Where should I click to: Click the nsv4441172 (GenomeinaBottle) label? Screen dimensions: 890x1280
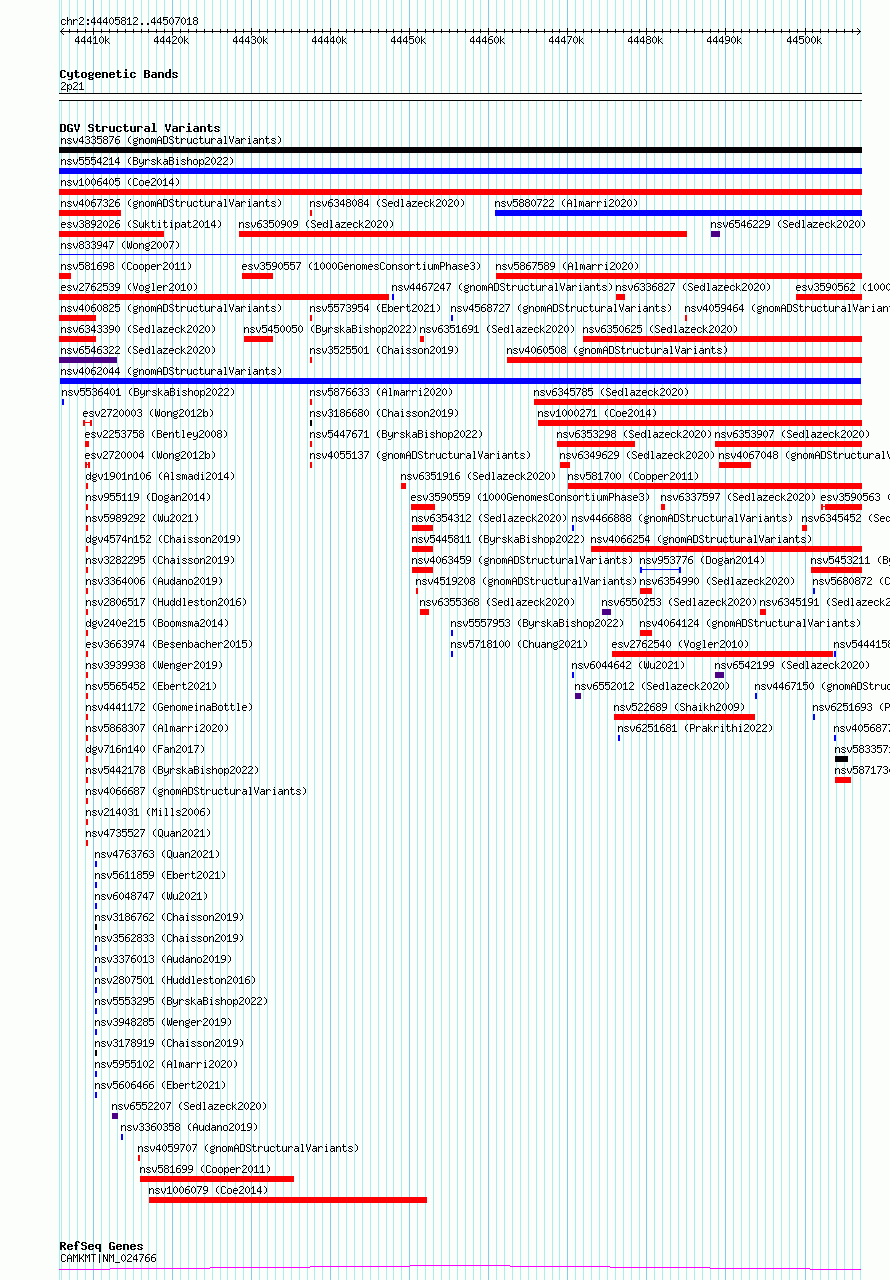169,707
